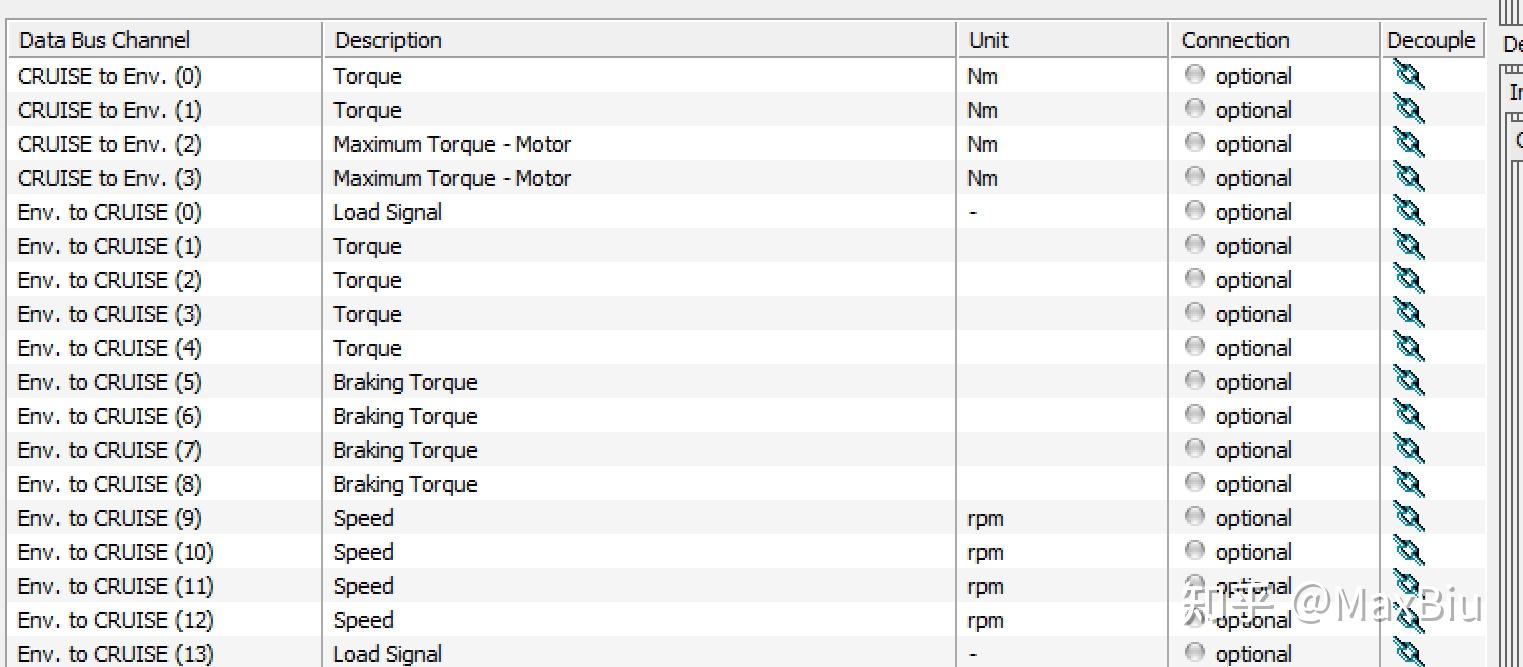Click the Decouple icon for CRUISE to Env. (2)
This screenshot has width=1523, height=667.
[1408, 144]
